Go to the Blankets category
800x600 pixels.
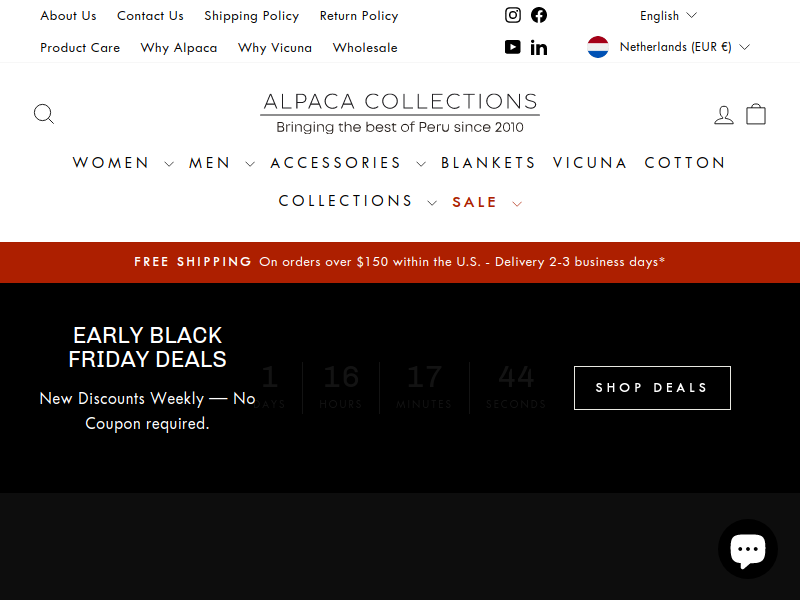pyautogui.click(x=488, y=163)
